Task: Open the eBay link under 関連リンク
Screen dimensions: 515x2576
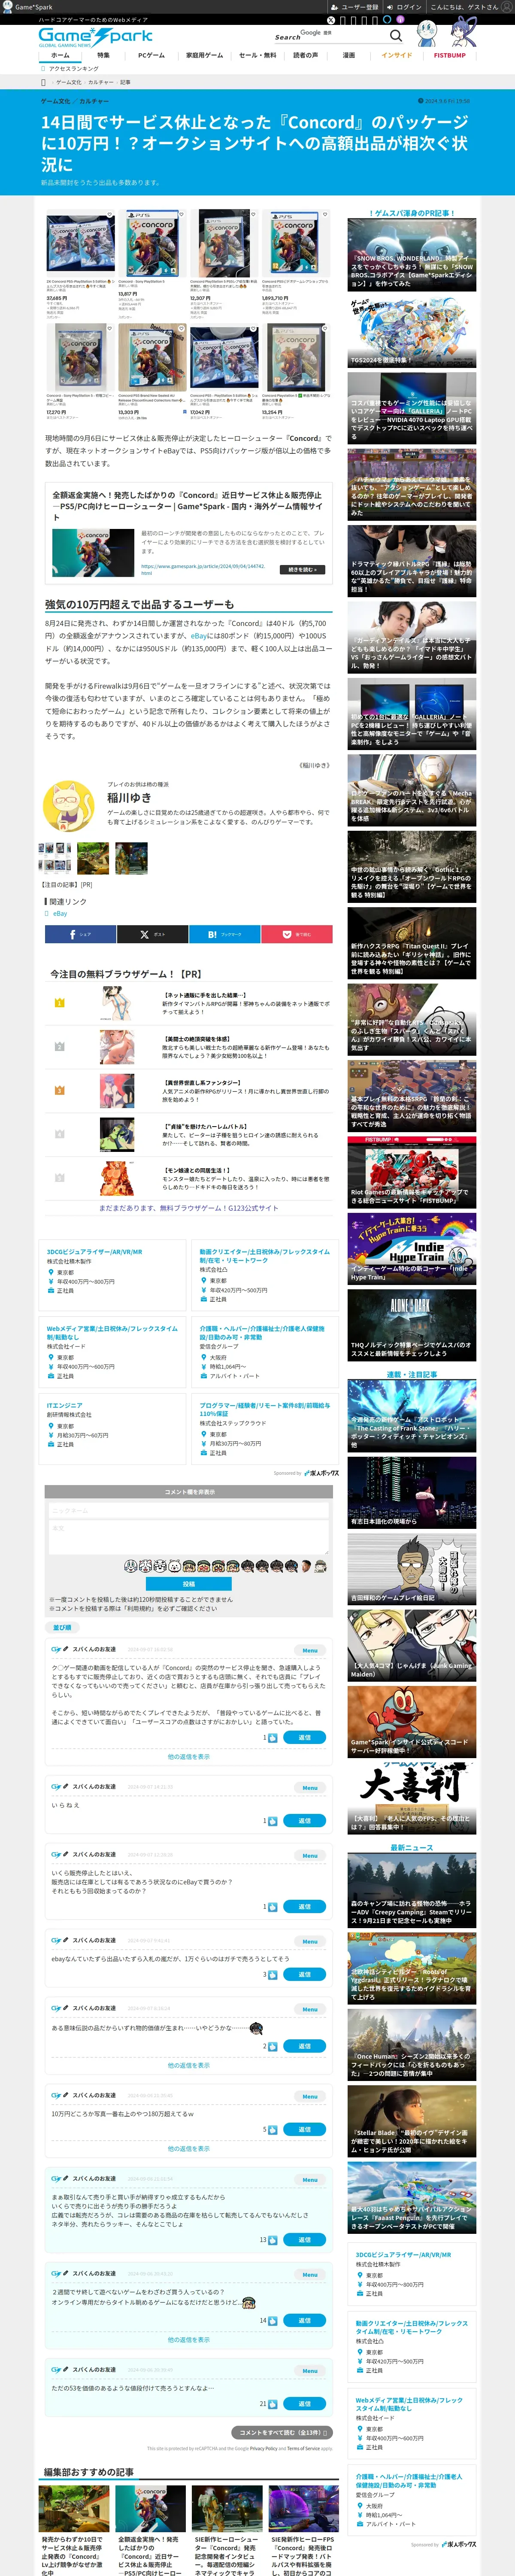Action: point(60,913)
